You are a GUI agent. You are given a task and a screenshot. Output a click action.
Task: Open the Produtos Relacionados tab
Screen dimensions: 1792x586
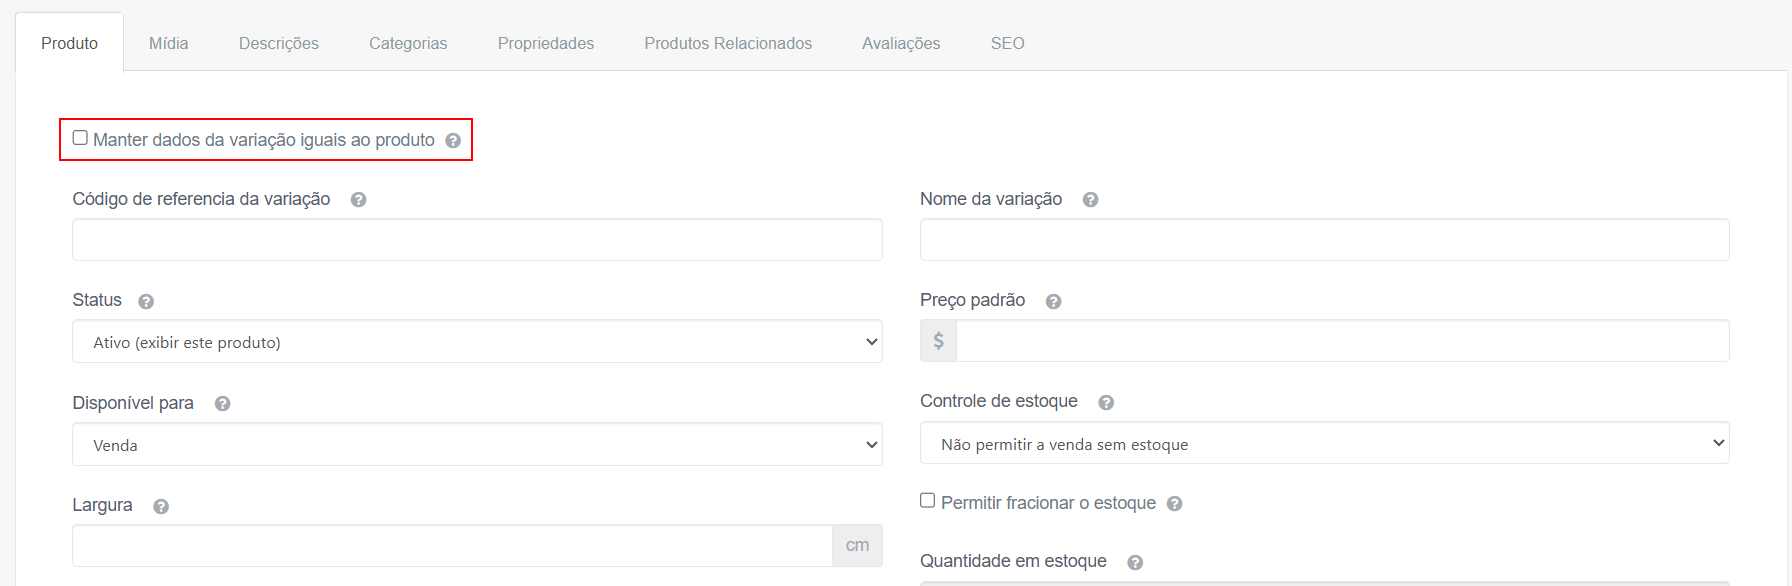click(x=728, y=43)
